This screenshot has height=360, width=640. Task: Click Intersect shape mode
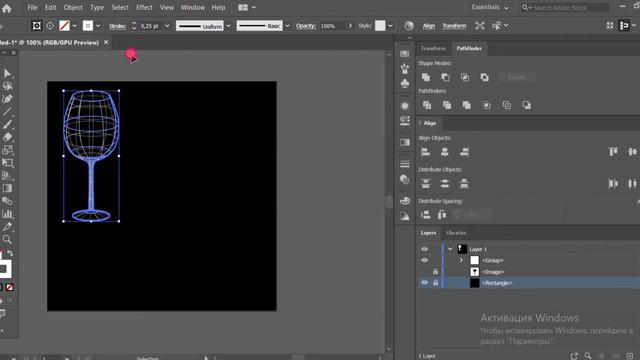(465, 77)
